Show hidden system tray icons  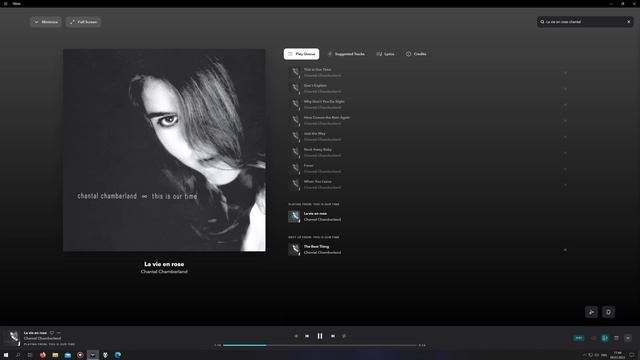584,355
